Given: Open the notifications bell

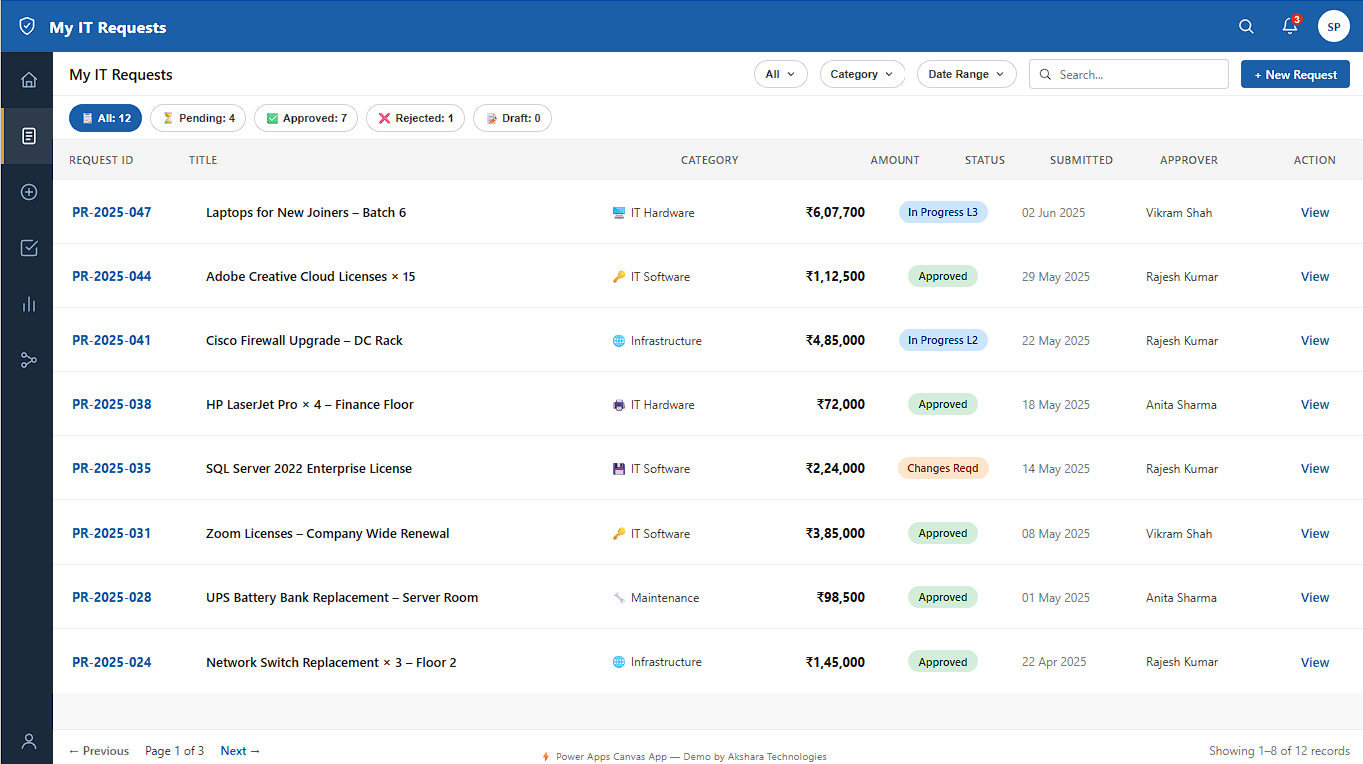Looking at the screenshot, I should point(1291,26).
